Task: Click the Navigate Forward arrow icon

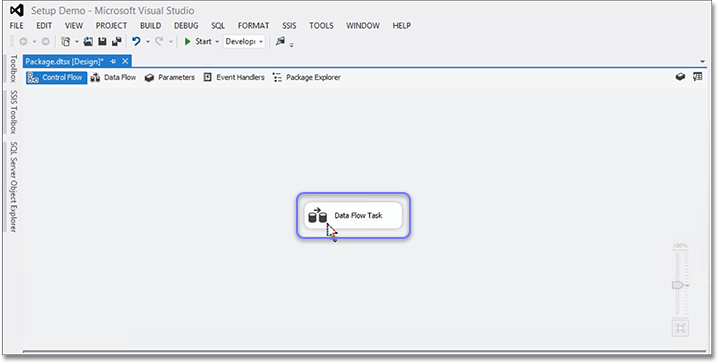Action: click(x=45, y=42)
